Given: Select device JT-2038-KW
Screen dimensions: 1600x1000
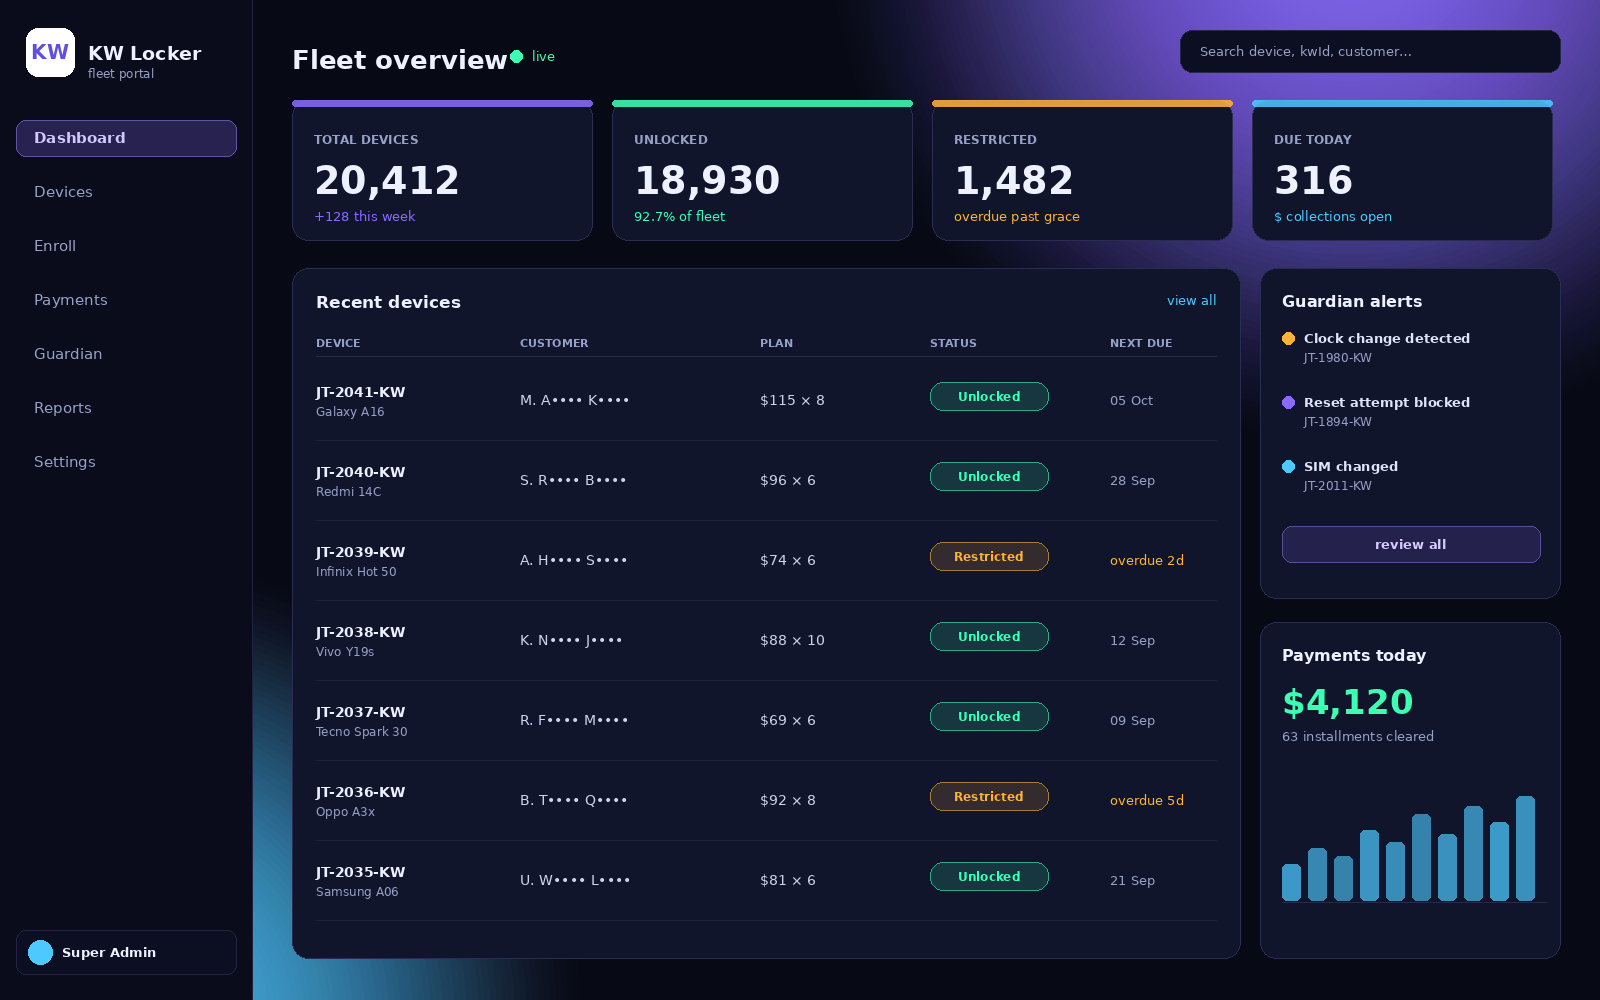Looking at the screenshot, I should point(360,632).
